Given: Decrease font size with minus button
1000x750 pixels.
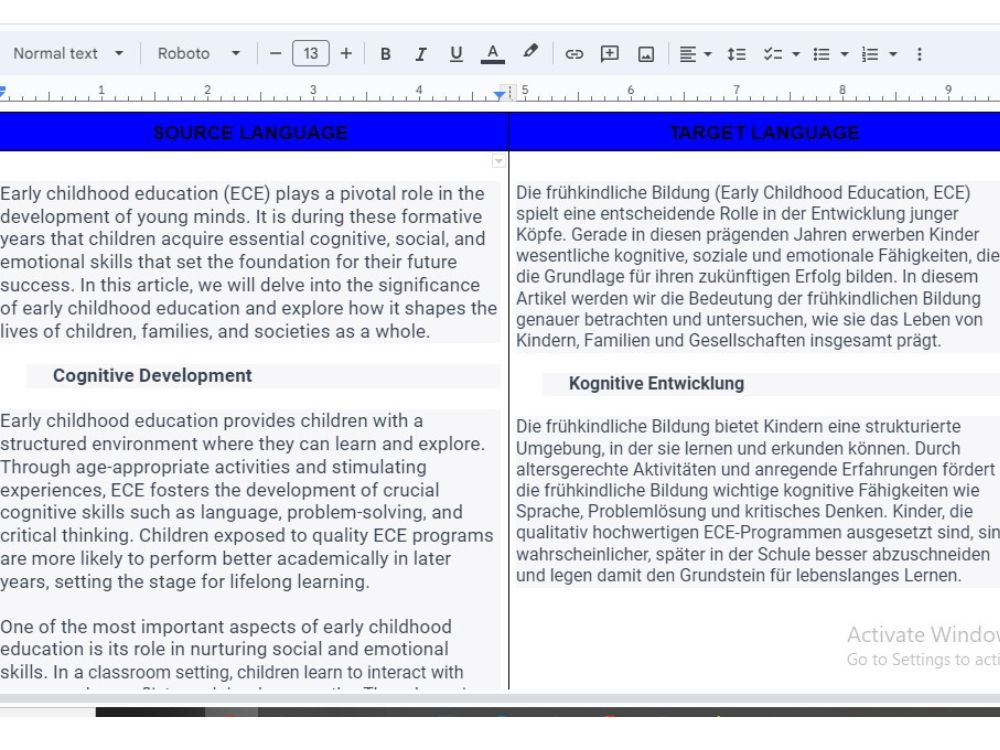Looking at the screenshot, I should click(276, 54).
